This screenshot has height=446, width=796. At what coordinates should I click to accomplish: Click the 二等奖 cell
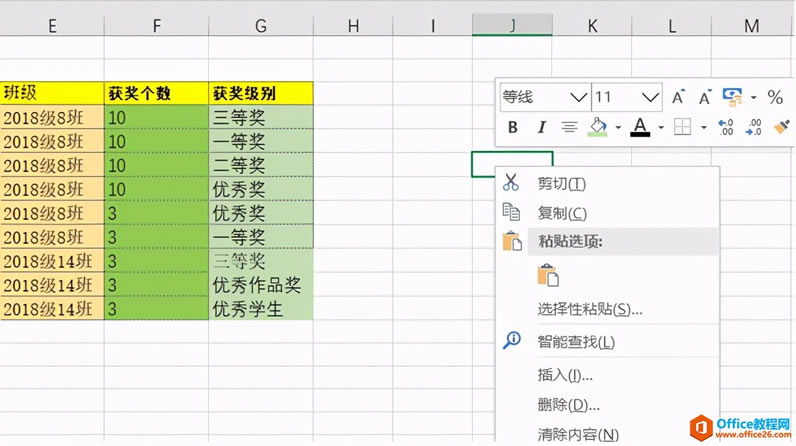tap(261, 165)
